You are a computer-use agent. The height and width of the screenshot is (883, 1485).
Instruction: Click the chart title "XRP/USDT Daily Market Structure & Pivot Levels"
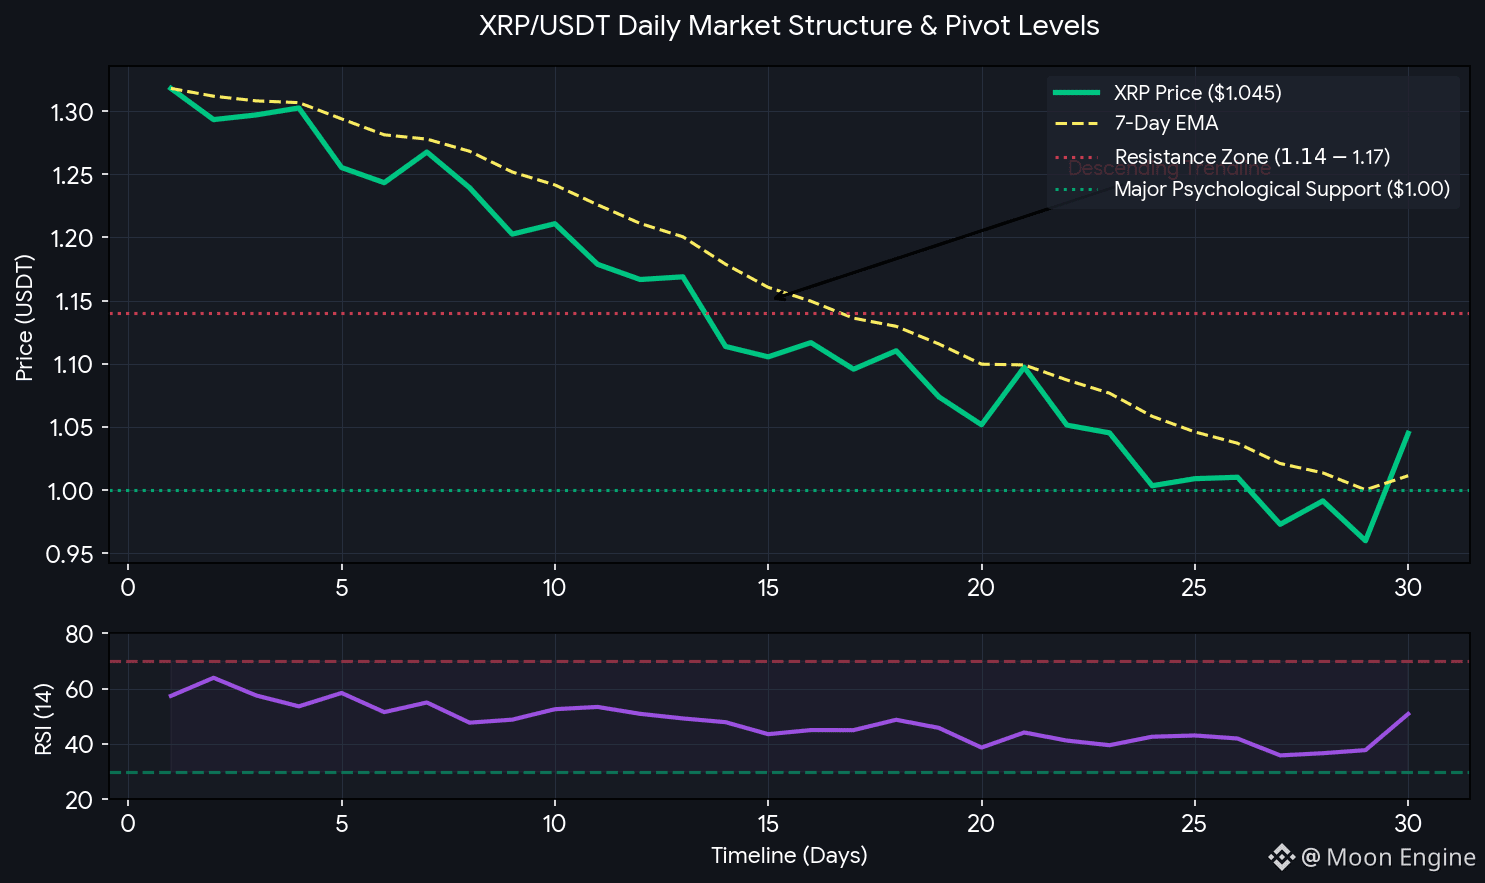tap(789, 25)
